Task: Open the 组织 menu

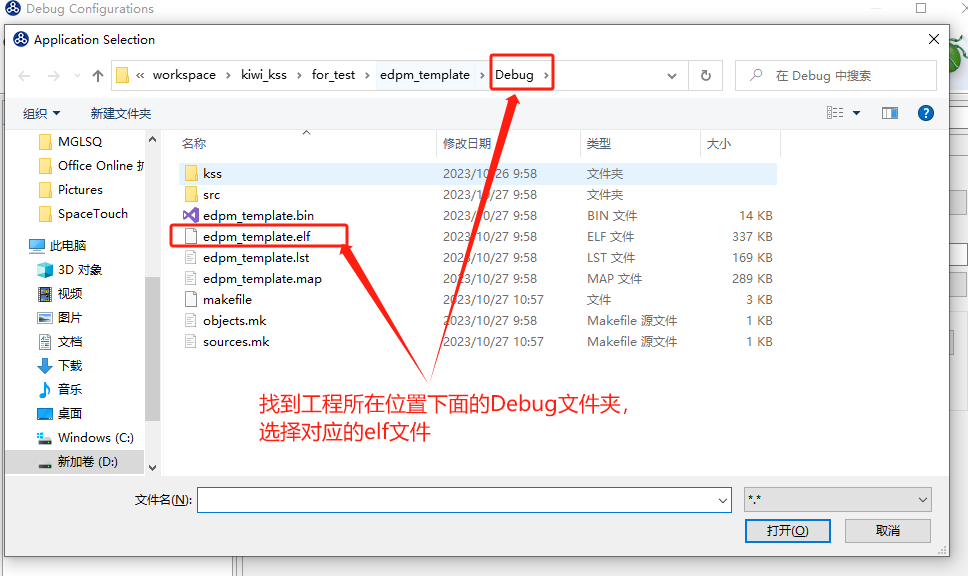Action: (x=41, y=113)
